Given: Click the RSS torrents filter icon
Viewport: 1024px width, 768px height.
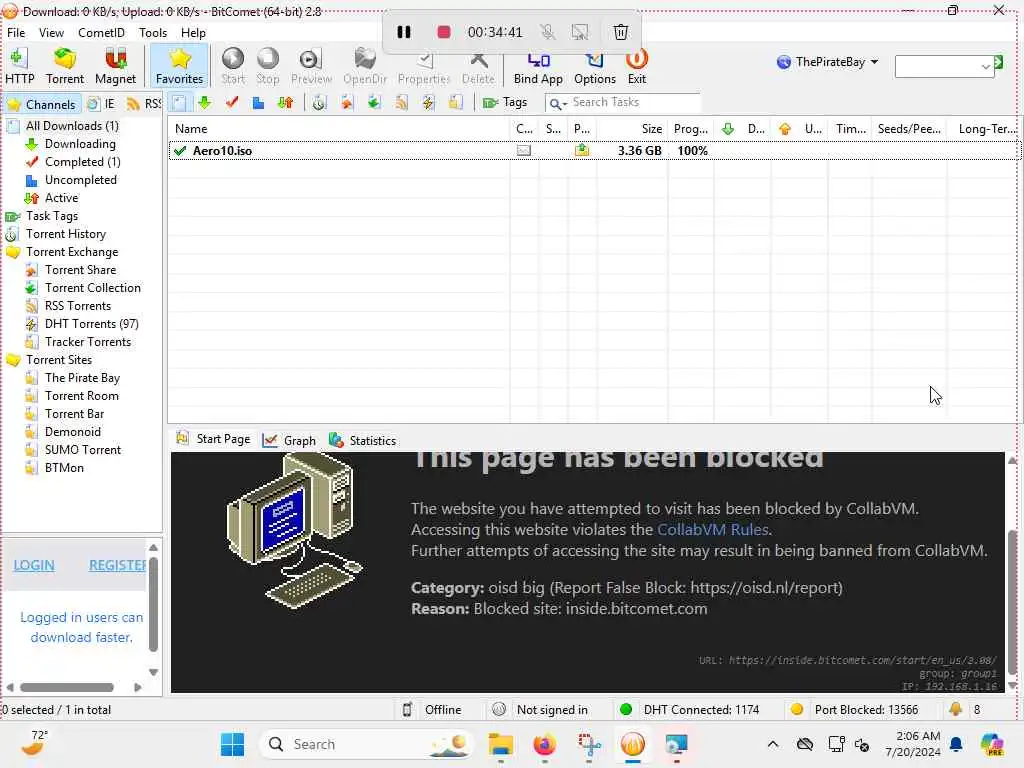Looking at the screenshot, I should click(x=401, y=103).
